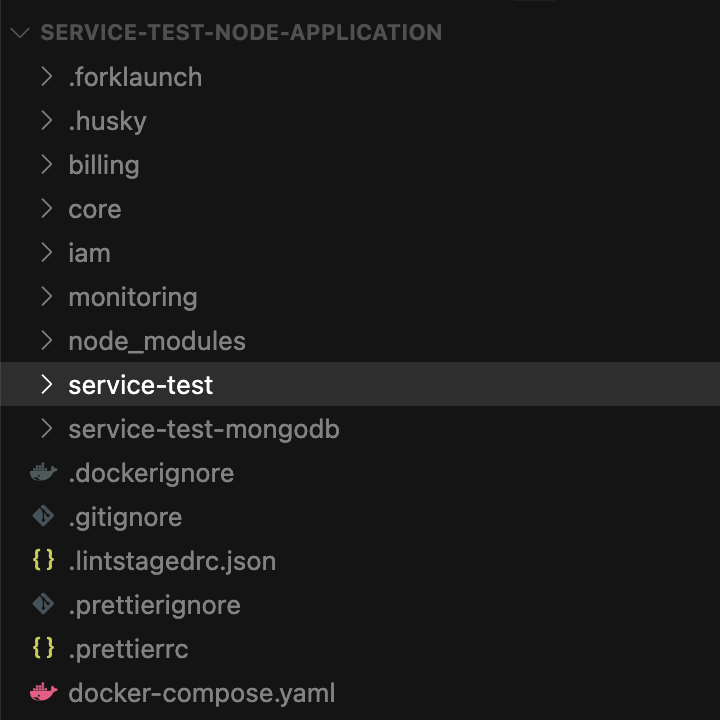Select the highlighted service-test folder

click(x=140, y=385)
